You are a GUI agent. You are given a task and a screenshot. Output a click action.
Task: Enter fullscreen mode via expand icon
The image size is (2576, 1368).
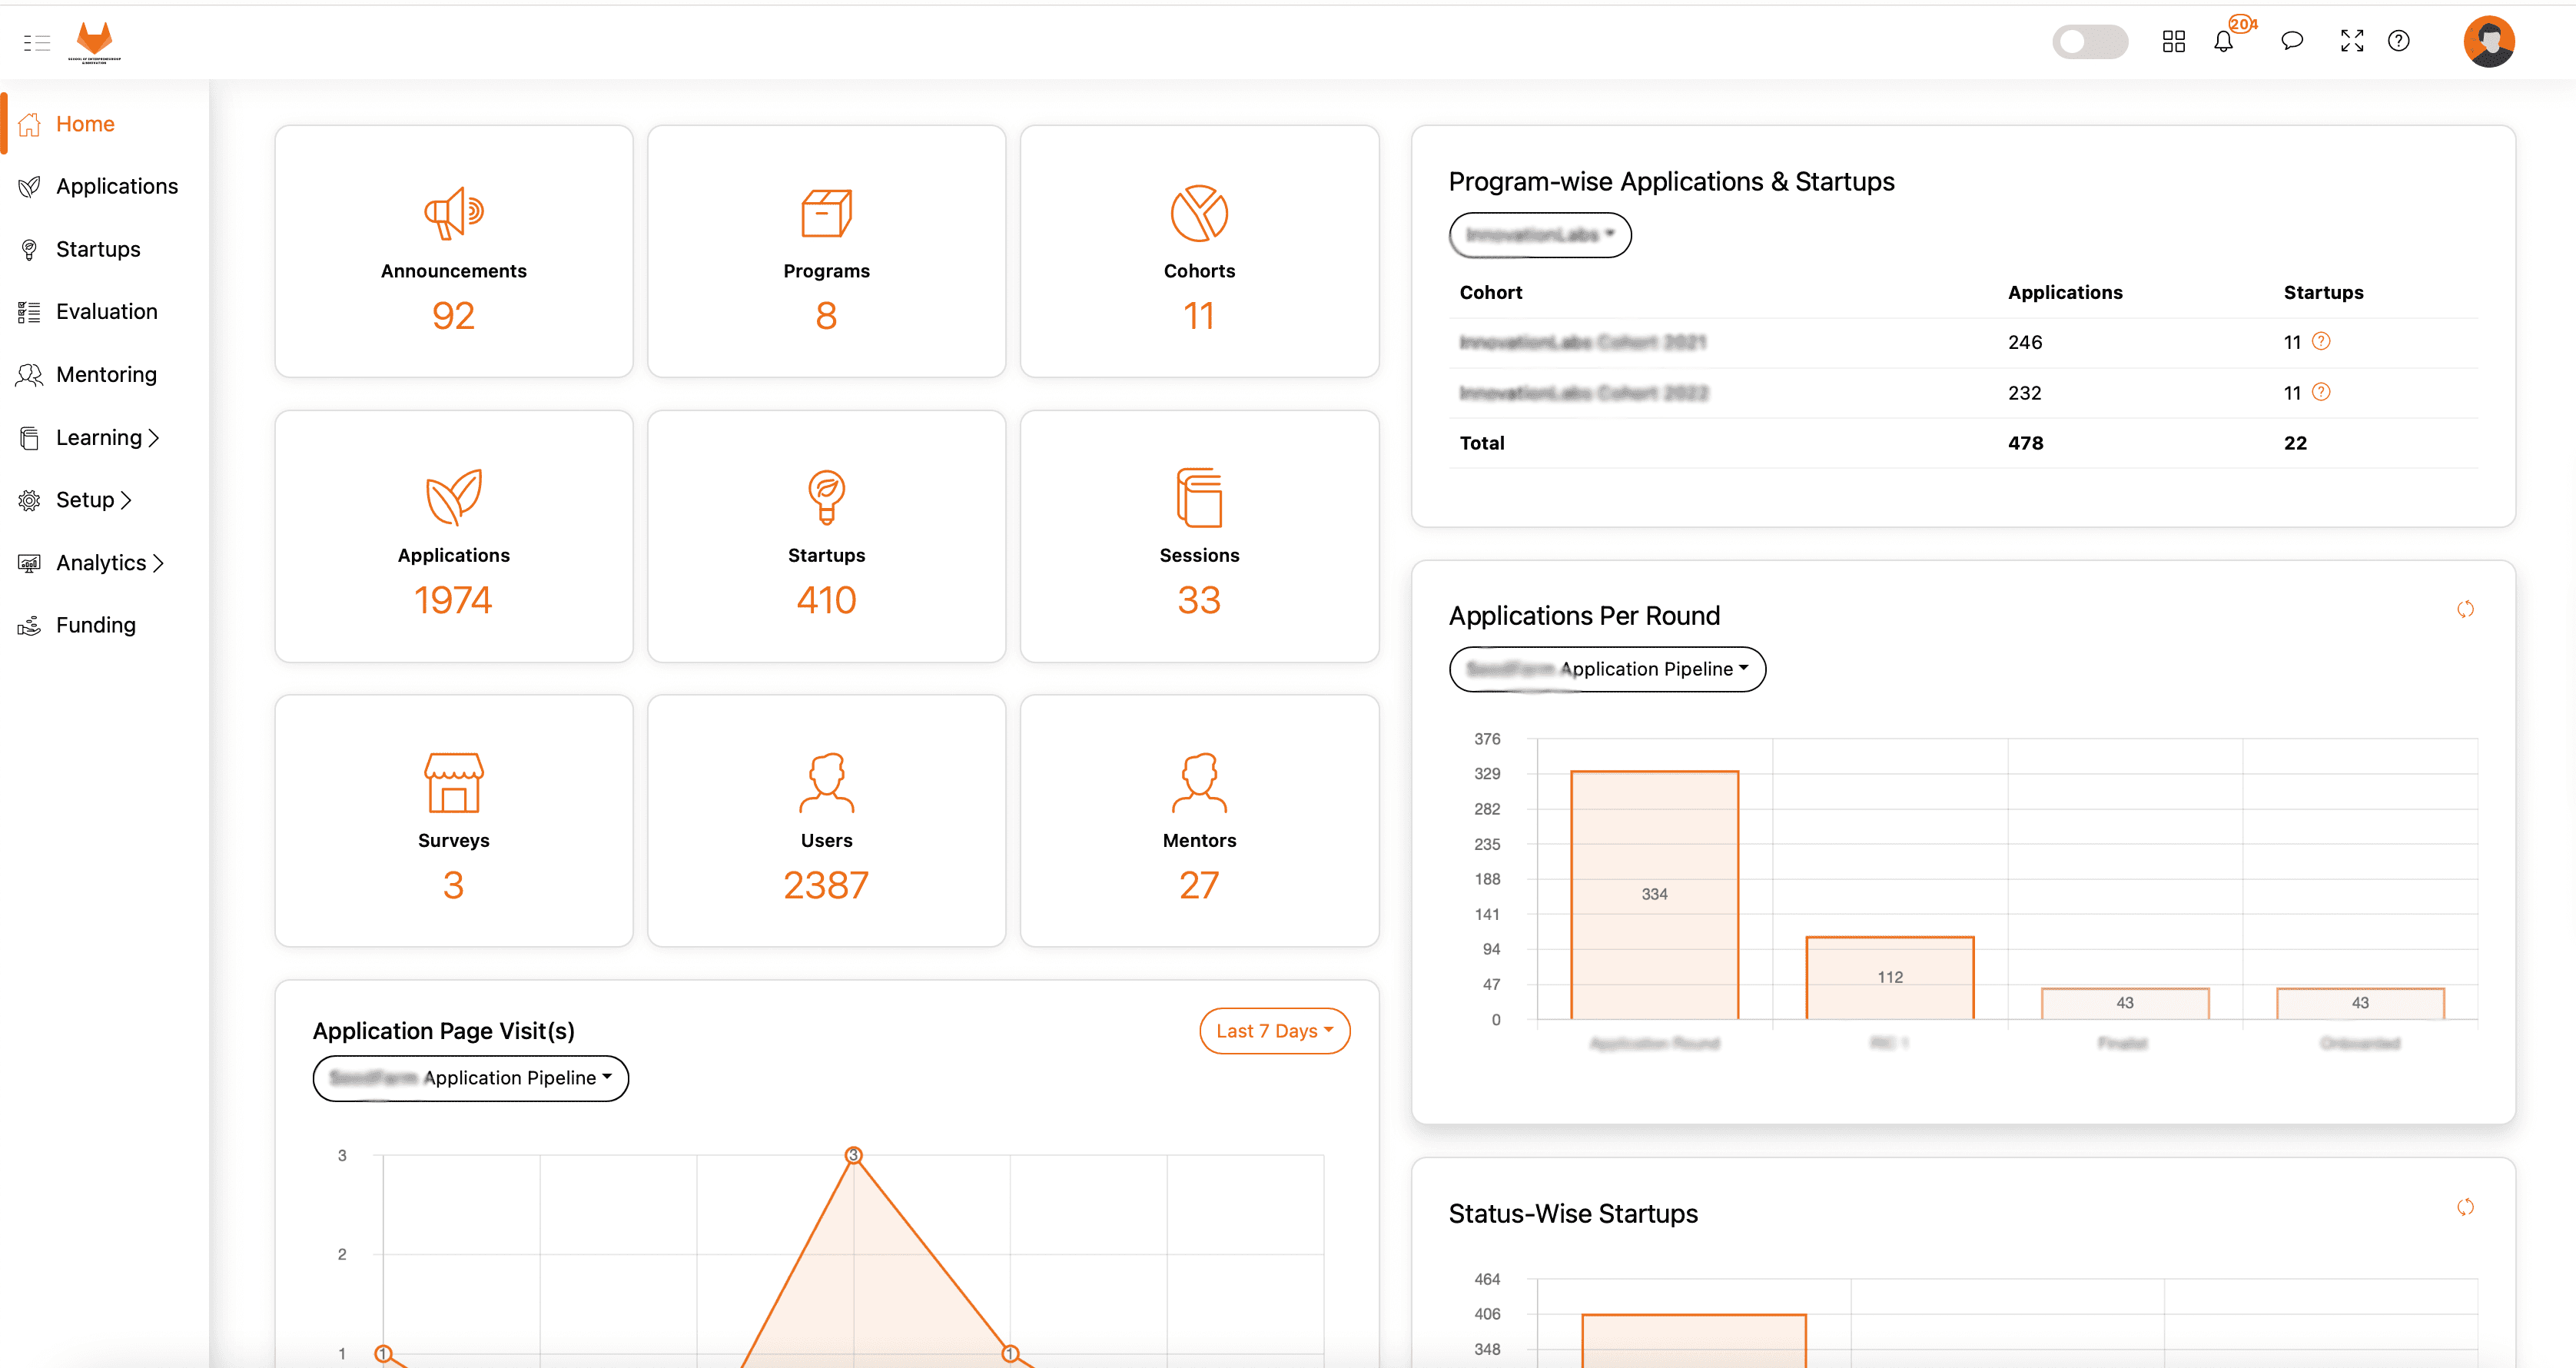coord(2352,41)
